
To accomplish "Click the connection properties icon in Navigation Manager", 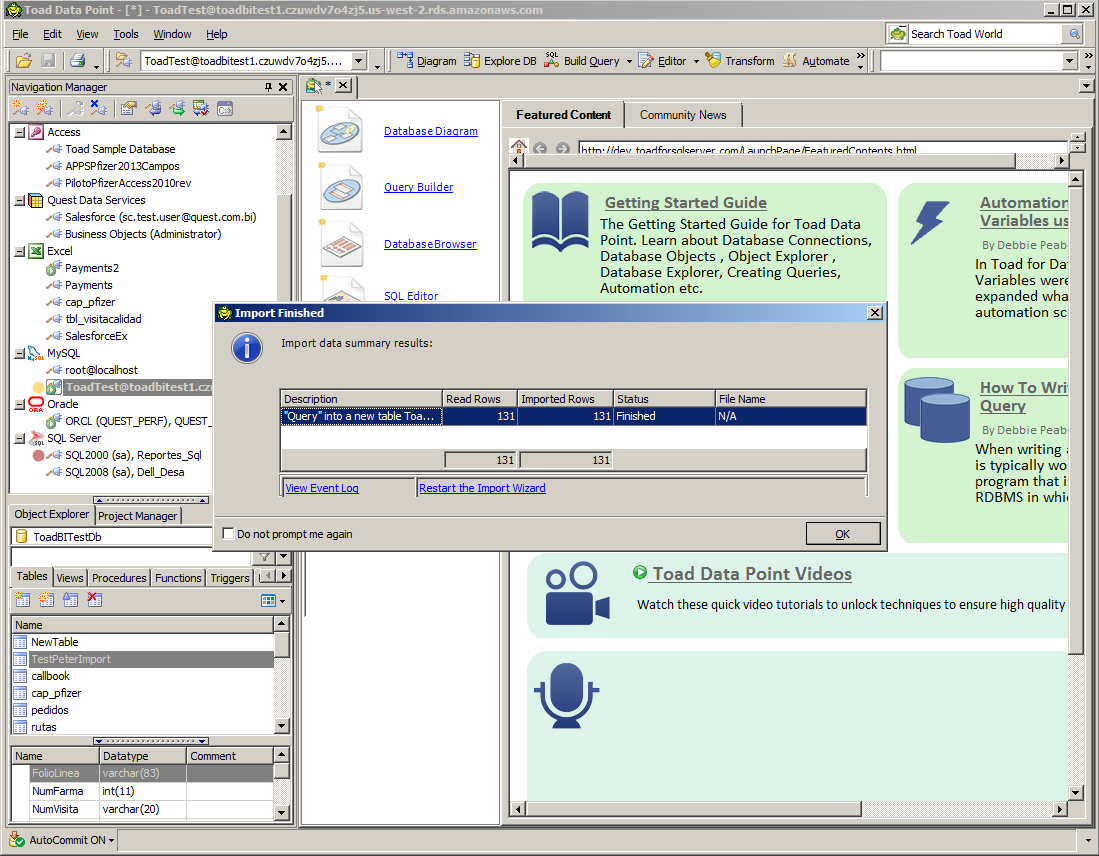I will [128, 109].
